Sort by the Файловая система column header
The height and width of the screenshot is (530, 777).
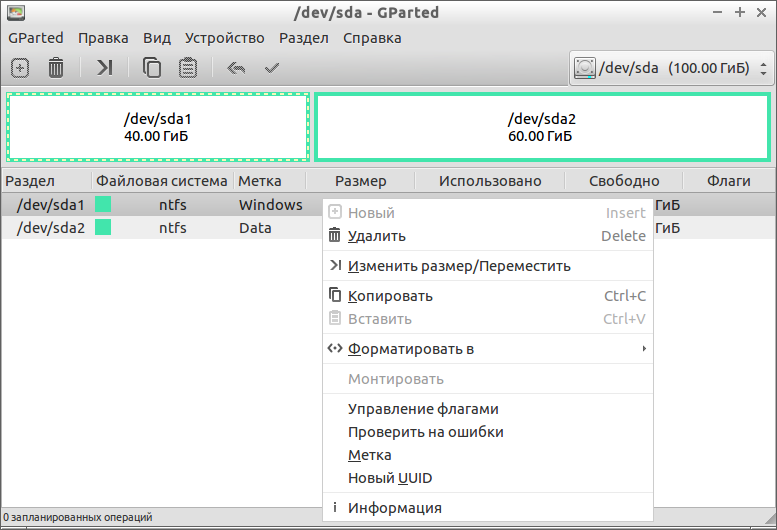162,181
